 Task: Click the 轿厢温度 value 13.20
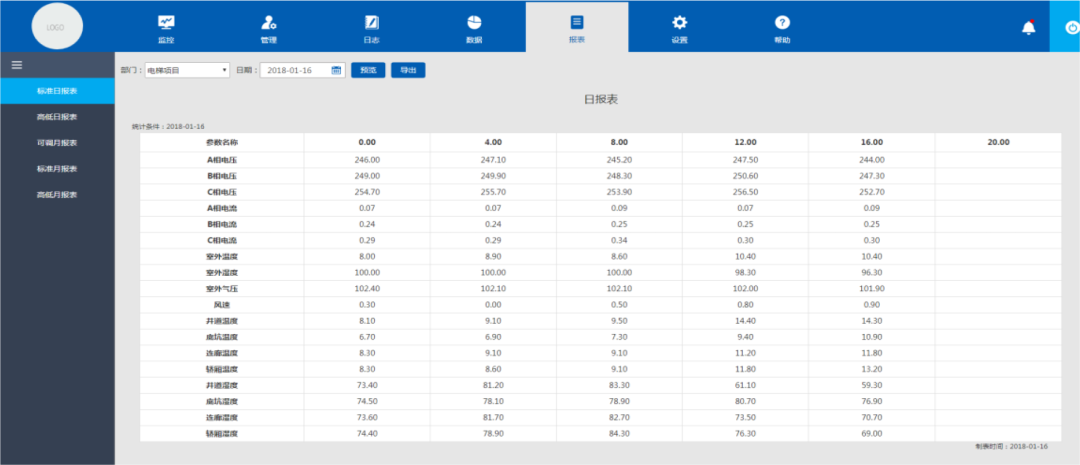pyautogui.click(x=871, y=369)
